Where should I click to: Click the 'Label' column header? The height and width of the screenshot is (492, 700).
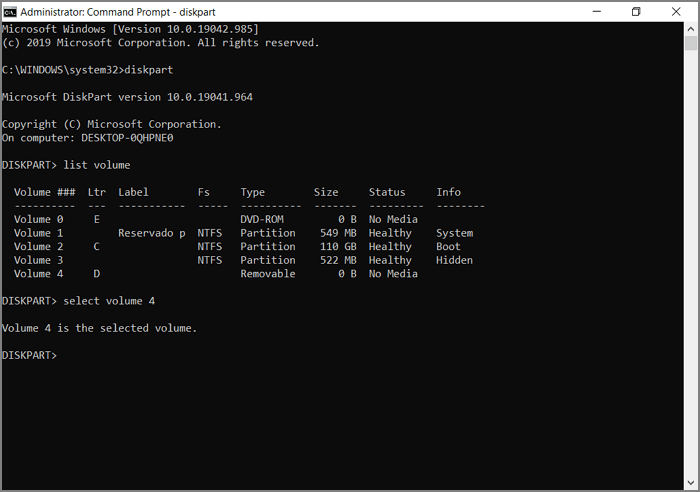(x=133, y=192)
